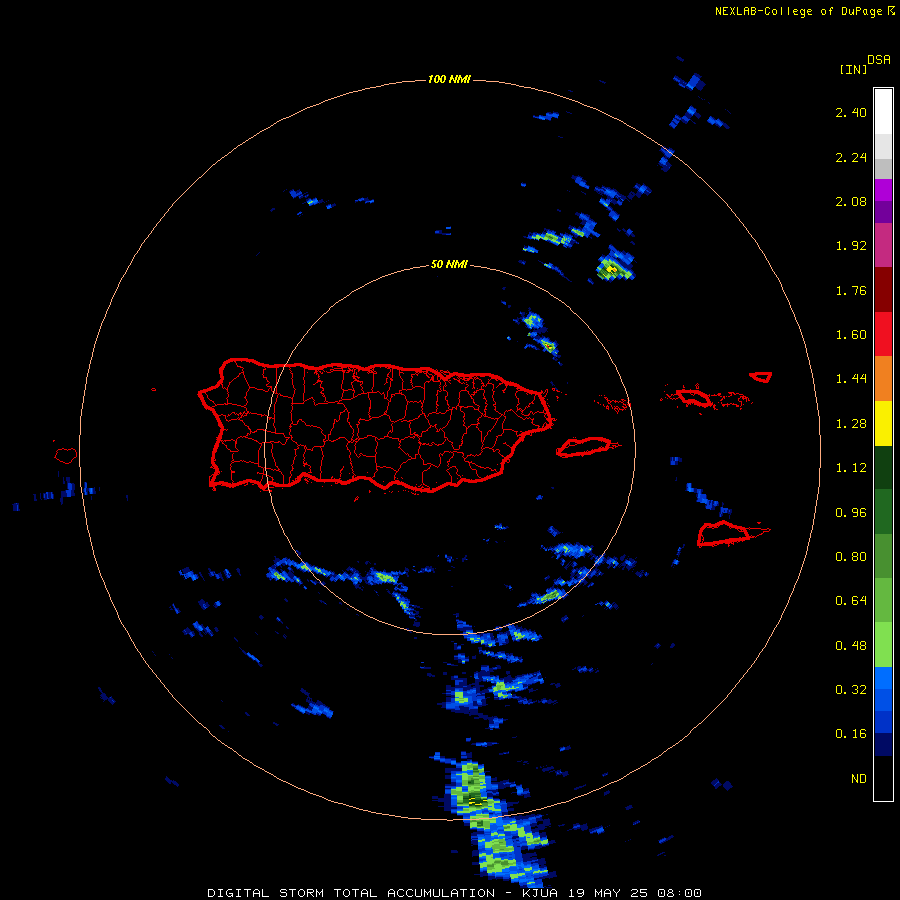Click the orange 1.44 legend swatch

click(883, 378)
